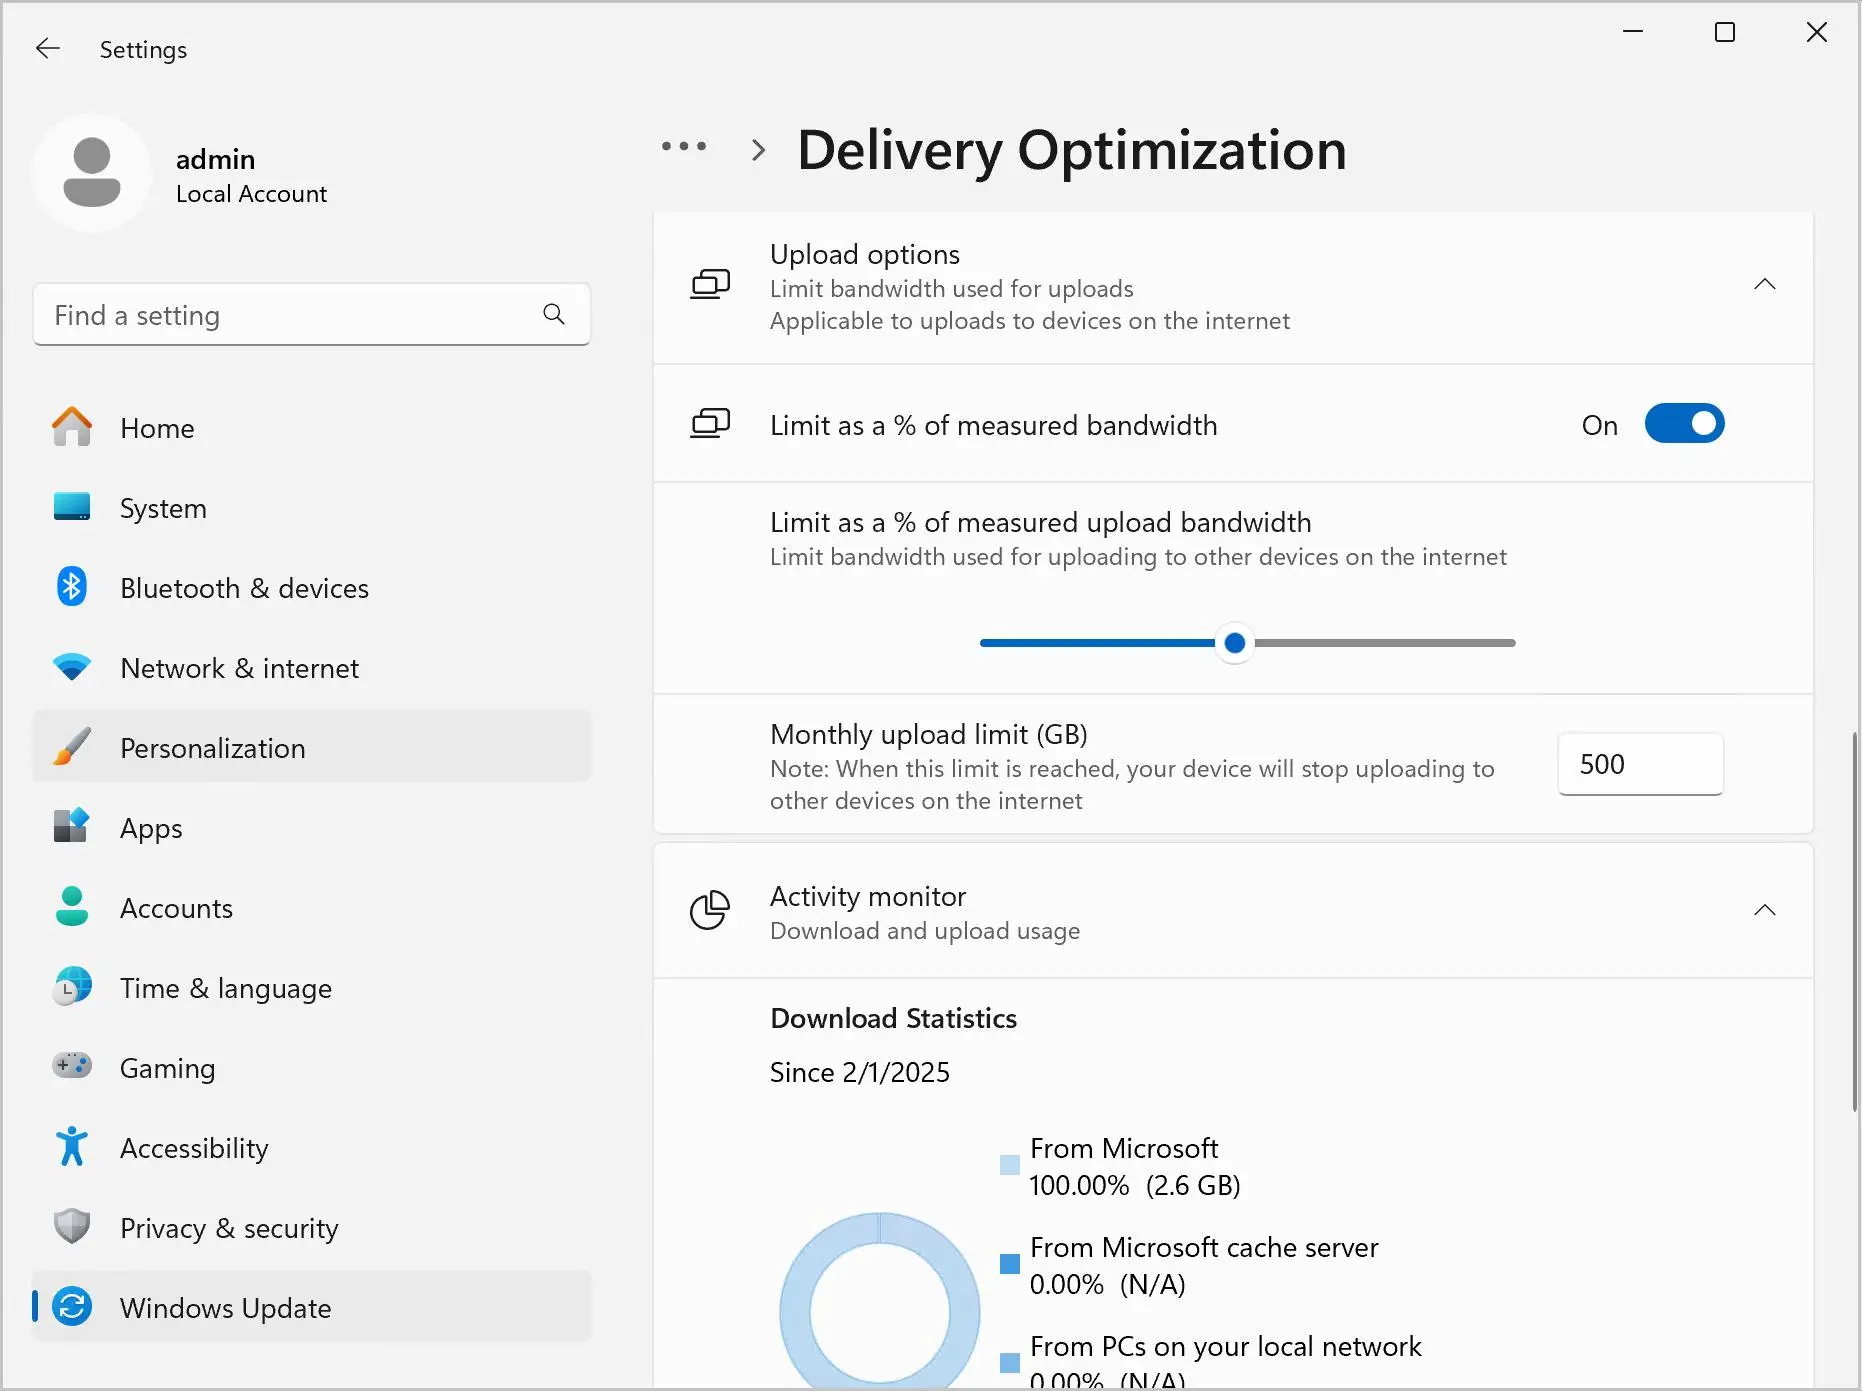The width and height of the screenshot is (1862, 1391).
Task: Click the Privacy & security shield icon
Action: pos(72,1227)
